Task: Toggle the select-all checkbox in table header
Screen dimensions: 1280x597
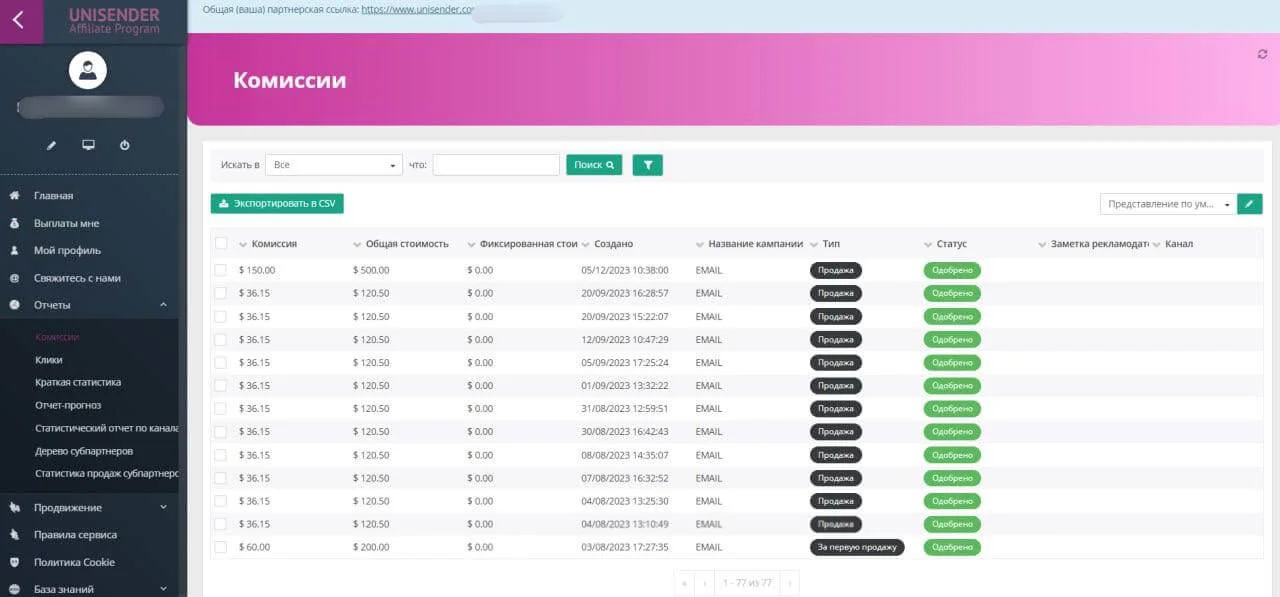Action: (221, 244)
